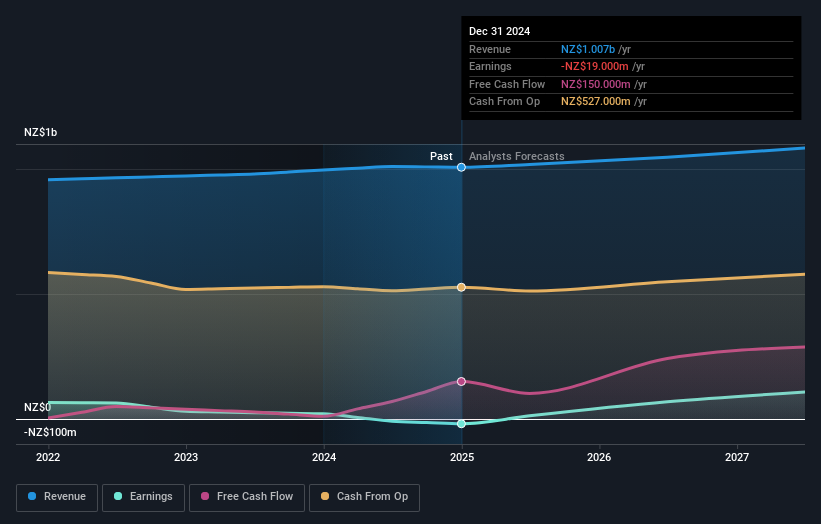The height and width of the screenshot is (524, 821).
Task: Click the NZ$1b y-axis label
Action: (x=40, y=132)
